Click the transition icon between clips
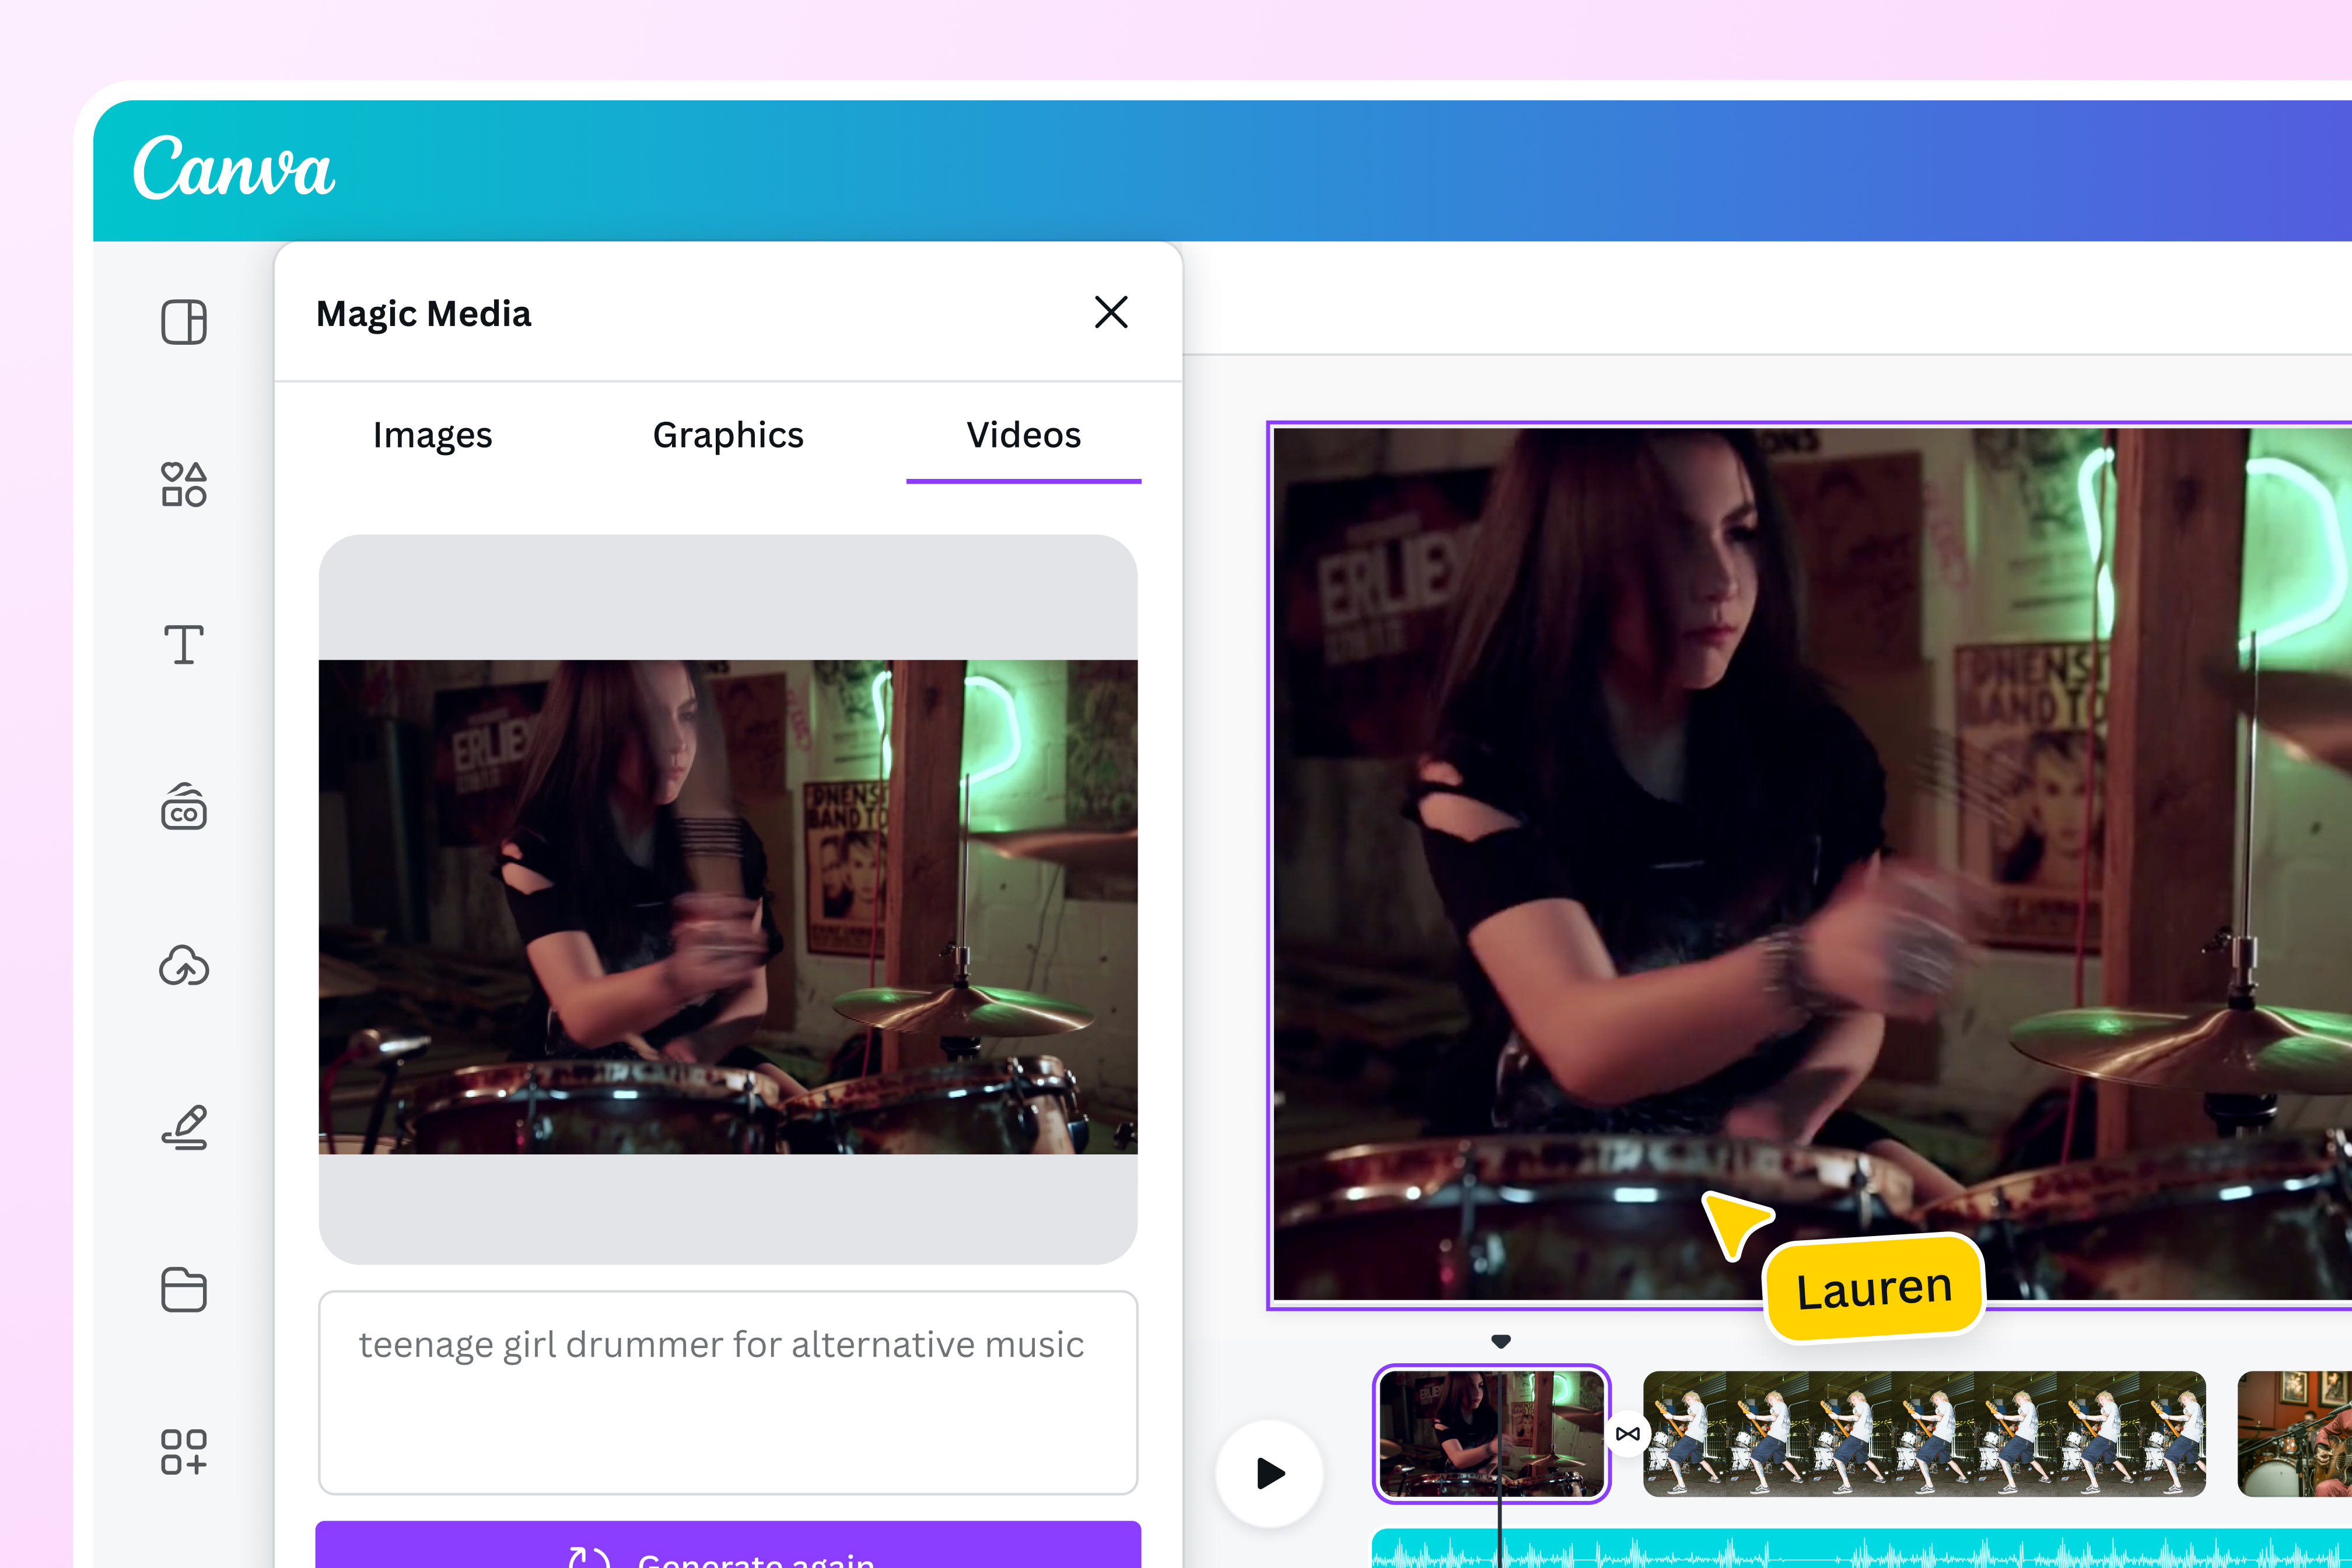The width and height of the screenshot is (2352, 1568). click(1627, 1434)
